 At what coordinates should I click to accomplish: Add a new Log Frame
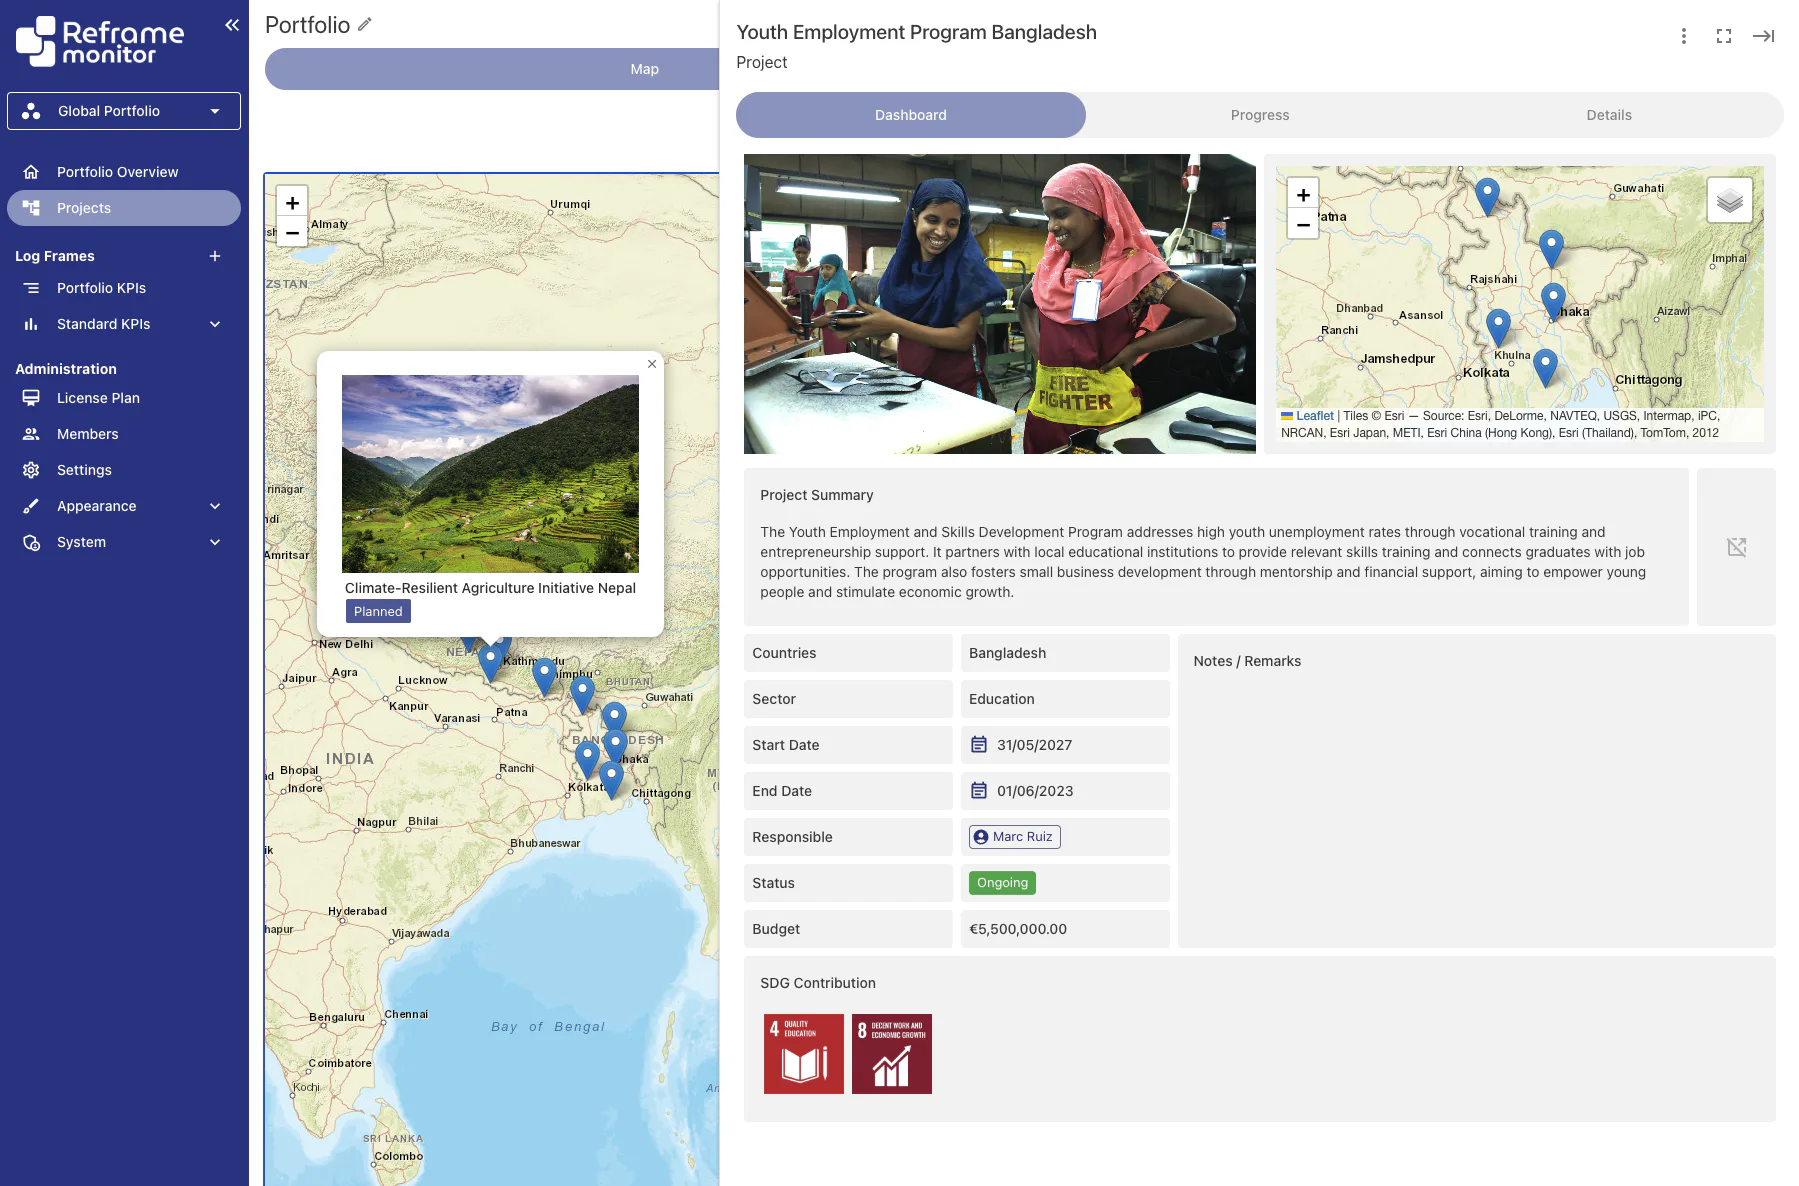pos(215,256)
